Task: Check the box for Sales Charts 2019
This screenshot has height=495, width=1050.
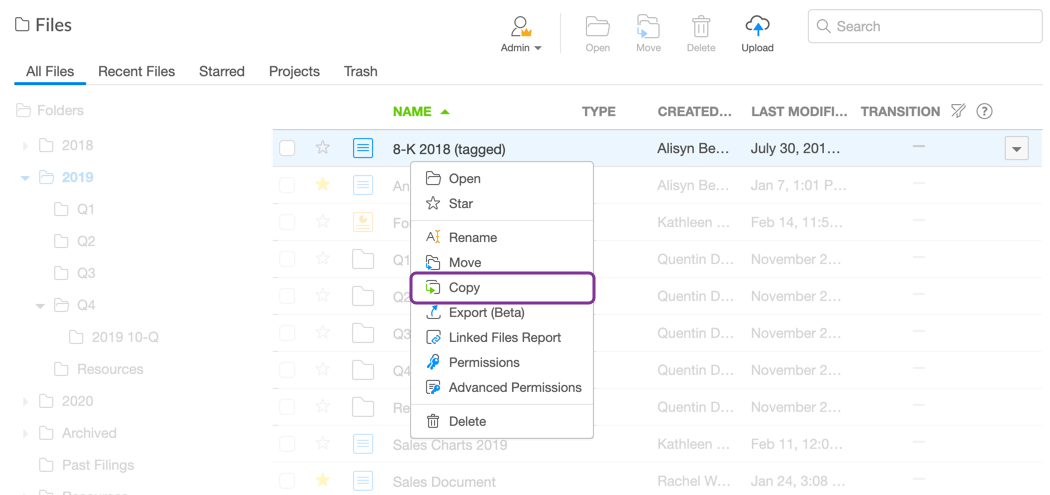Action: pos(287,443)
